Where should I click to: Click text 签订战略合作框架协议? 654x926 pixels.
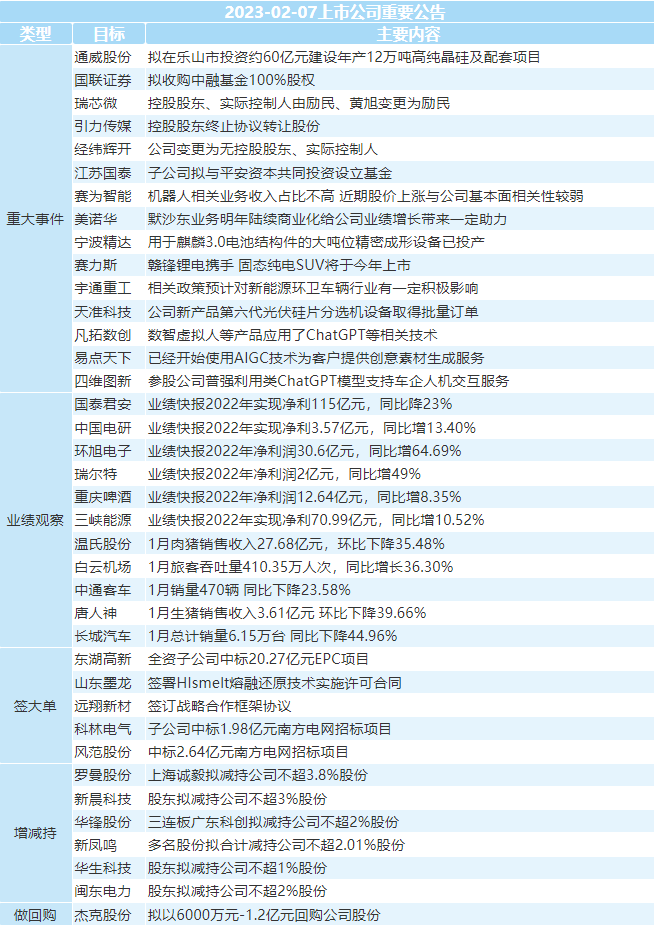coord(219,705)
